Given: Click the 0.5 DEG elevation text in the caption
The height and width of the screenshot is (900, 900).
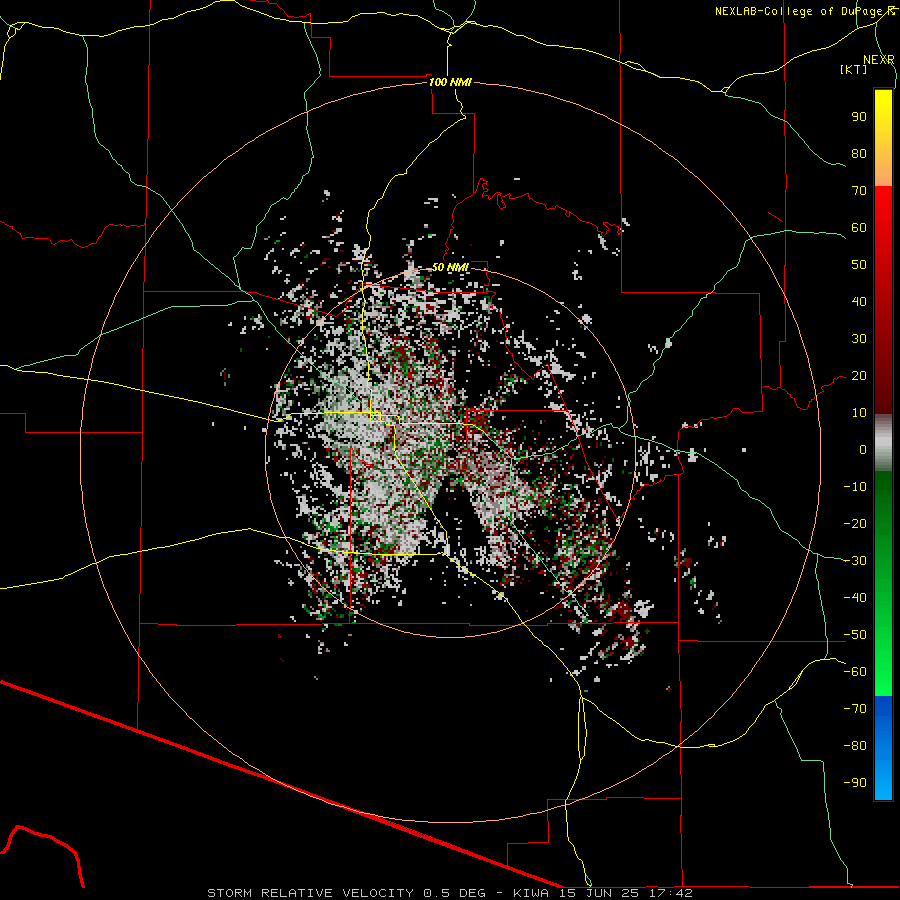Looking at the screenshot, I should tap(454, 893).
